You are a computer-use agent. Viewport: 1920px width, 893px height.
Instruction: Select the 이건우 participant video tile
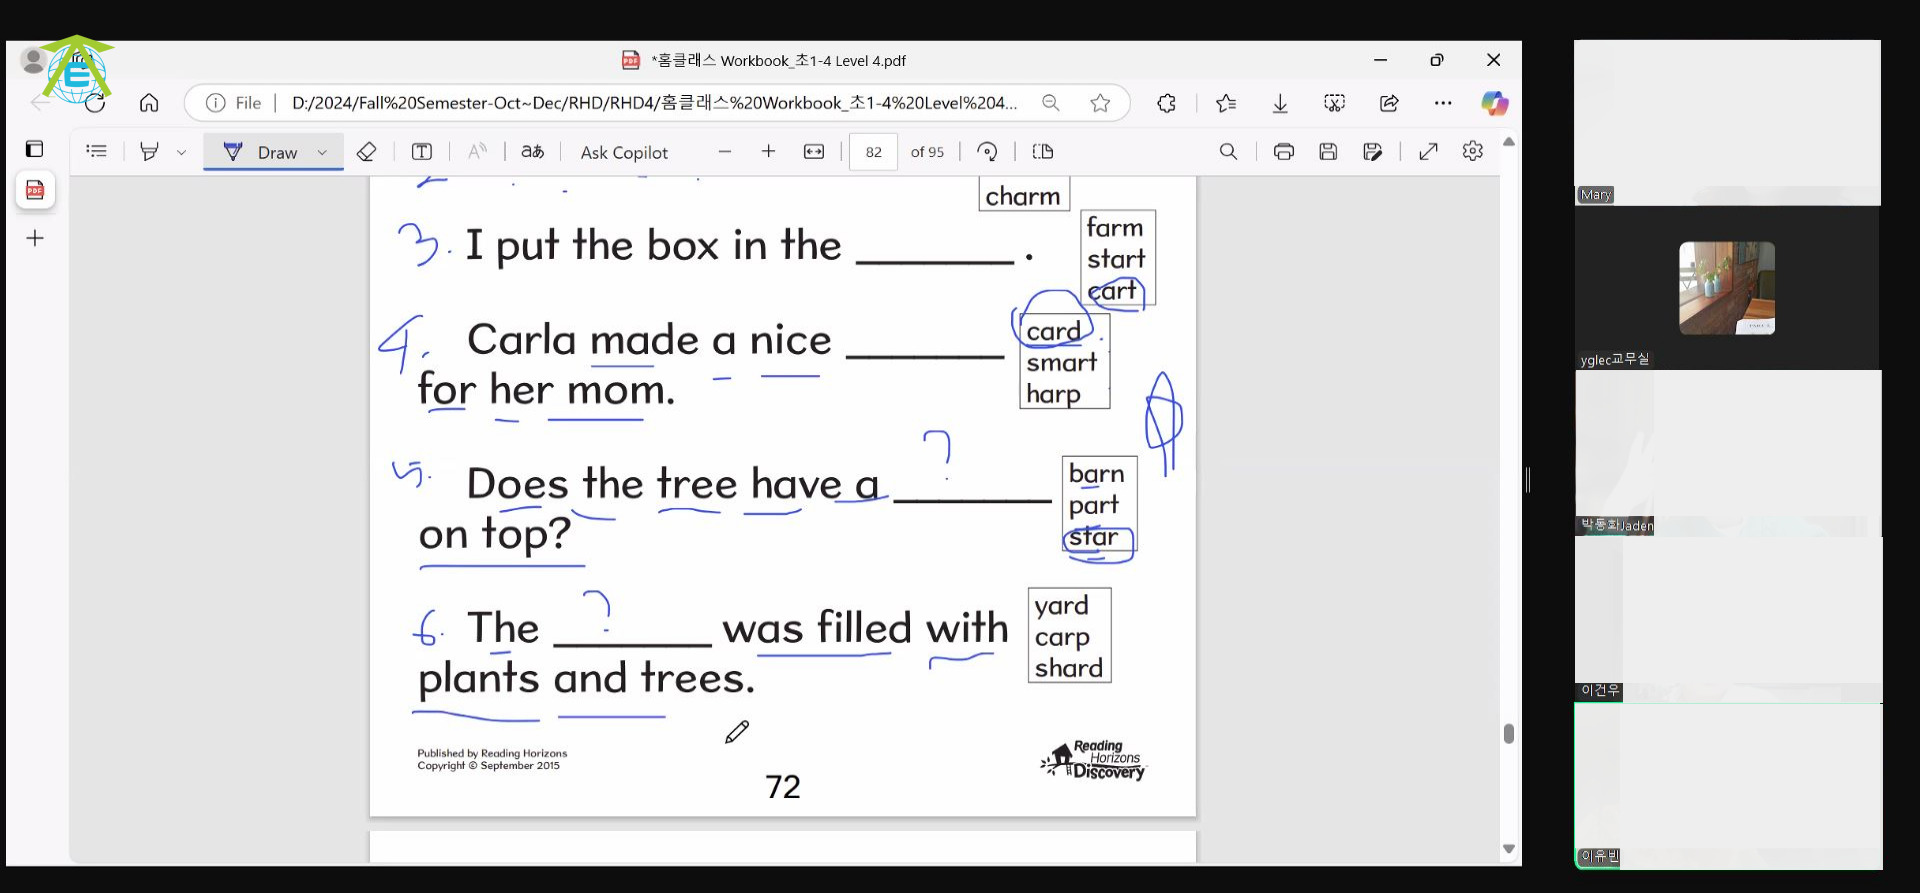point(1728,619)
